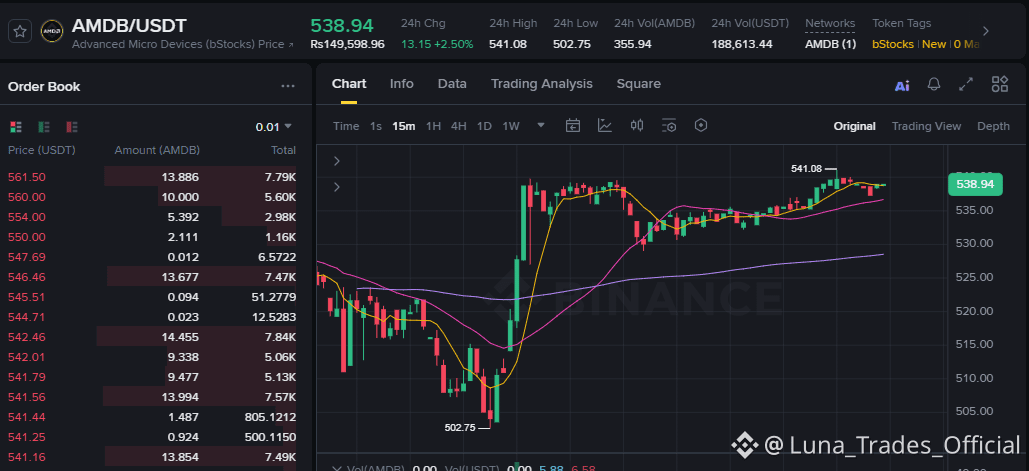Select the 1H interval
1029x471 pixels.
click(x=433, y=126)
